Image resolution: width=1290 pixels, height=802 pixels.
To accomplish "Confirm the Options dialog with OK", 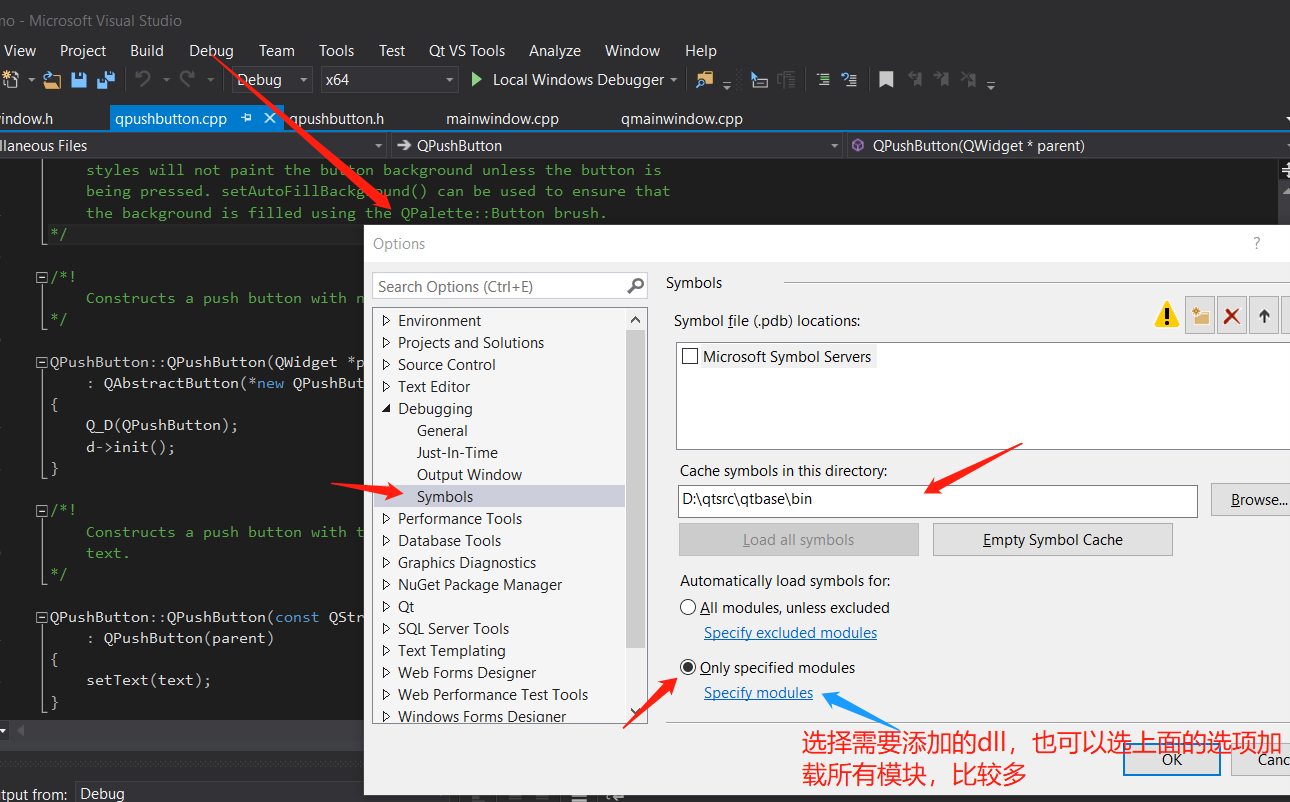I will point(1172,759).
